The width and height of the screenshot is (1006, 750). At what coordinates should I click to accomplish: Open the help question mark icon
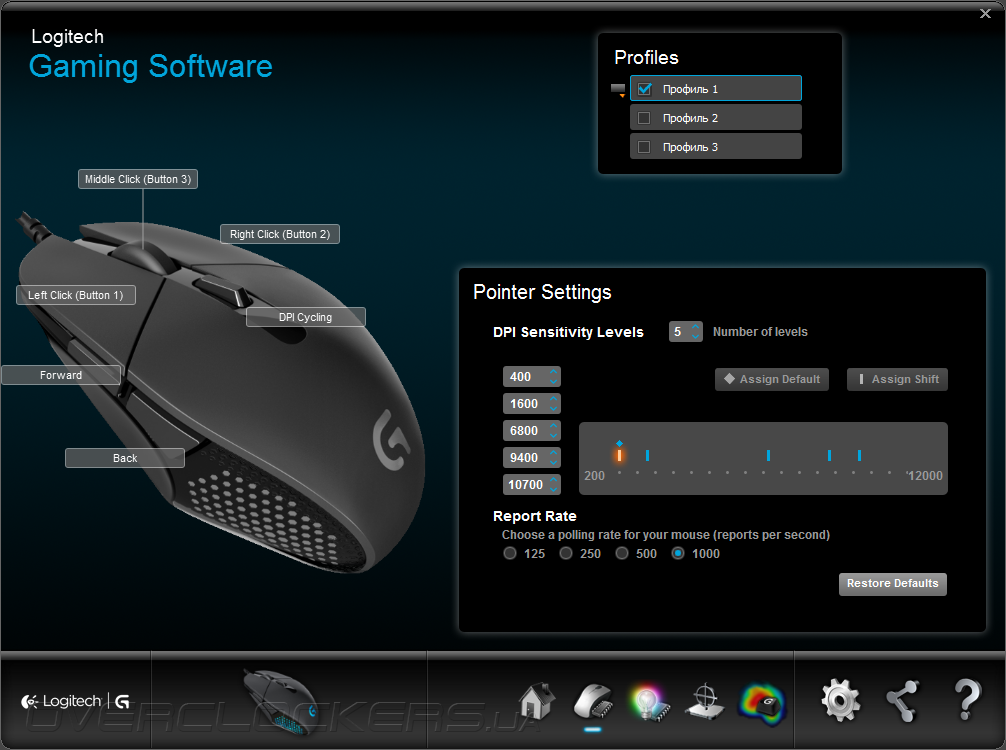click(967, 699)
